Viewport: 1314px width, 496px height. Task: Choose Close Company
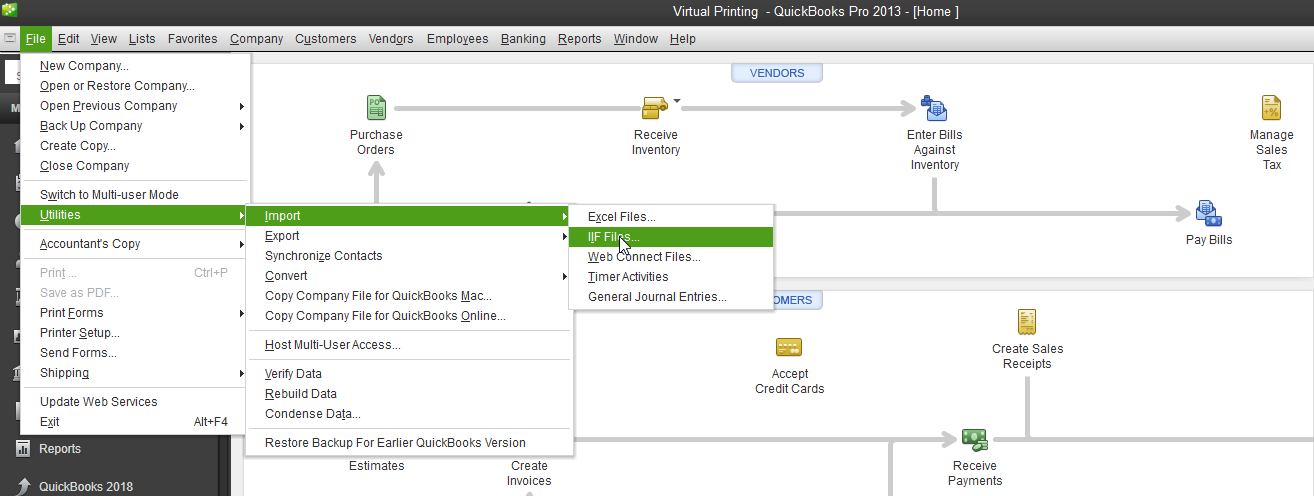[134, 166]
